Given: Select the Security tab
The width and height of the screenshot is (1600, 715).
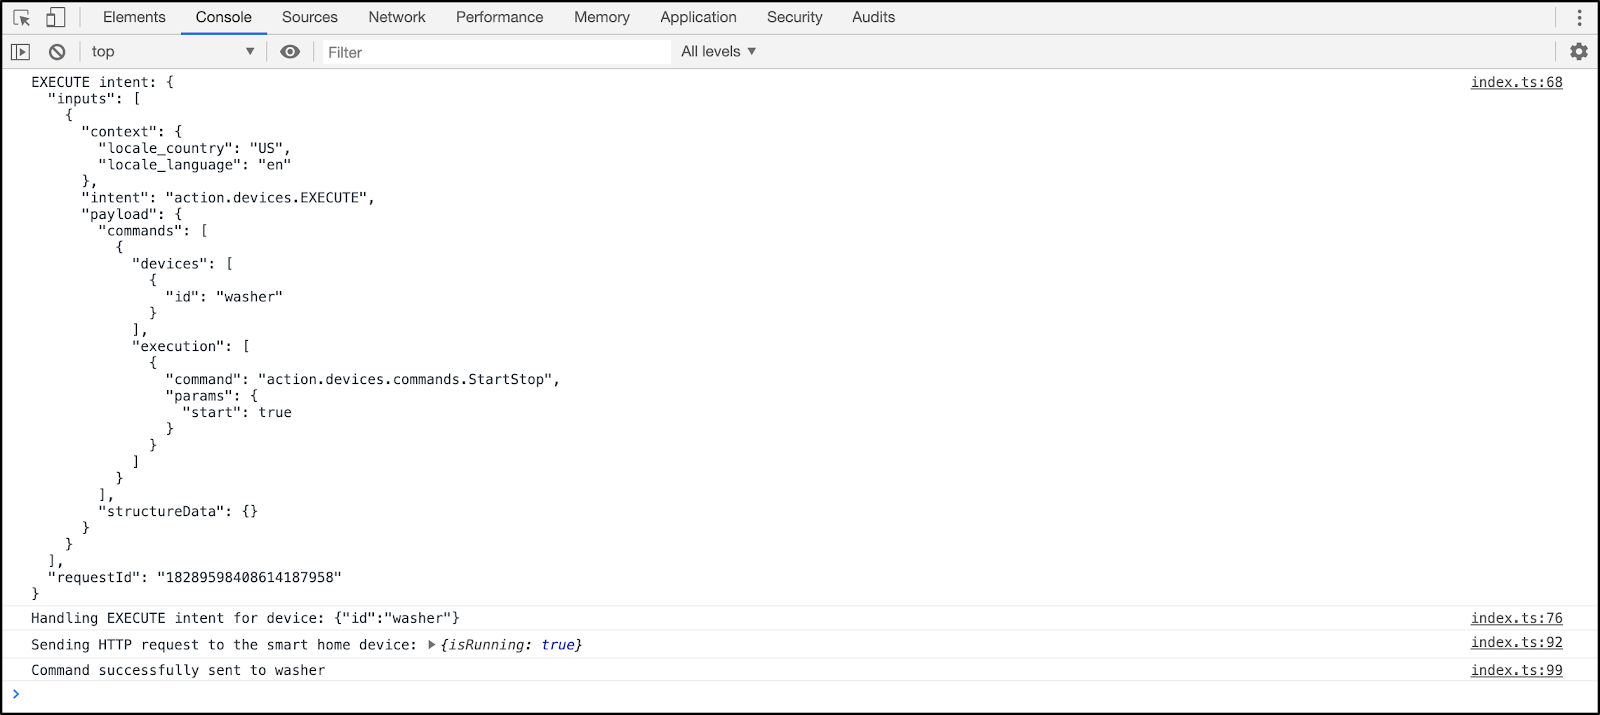Looking at the screenshot, I should click(795, 17).
